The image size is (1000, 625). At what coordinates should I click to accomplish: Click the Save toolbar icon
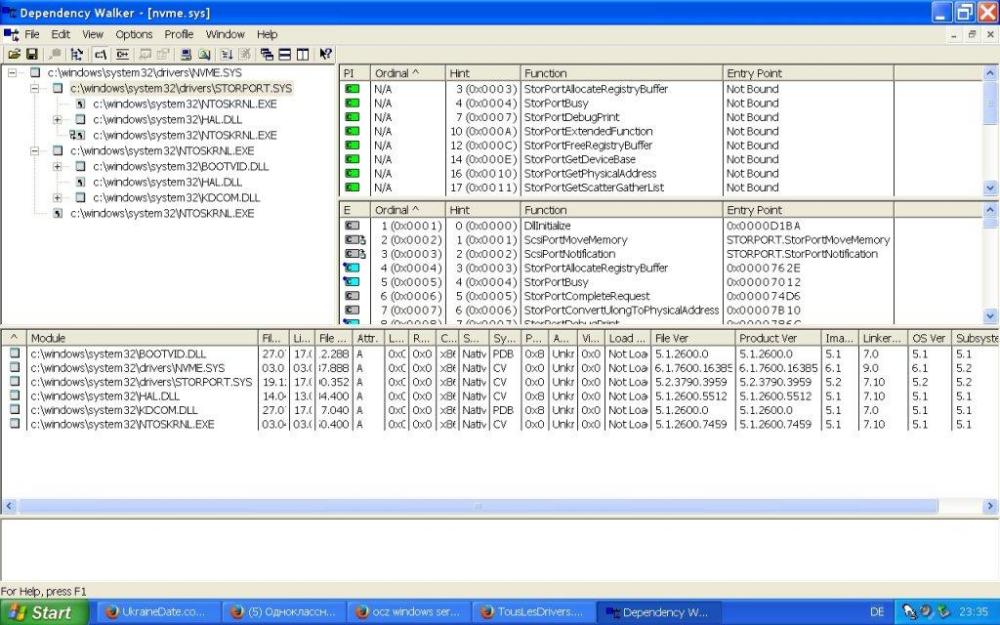(x=32, y=54)
